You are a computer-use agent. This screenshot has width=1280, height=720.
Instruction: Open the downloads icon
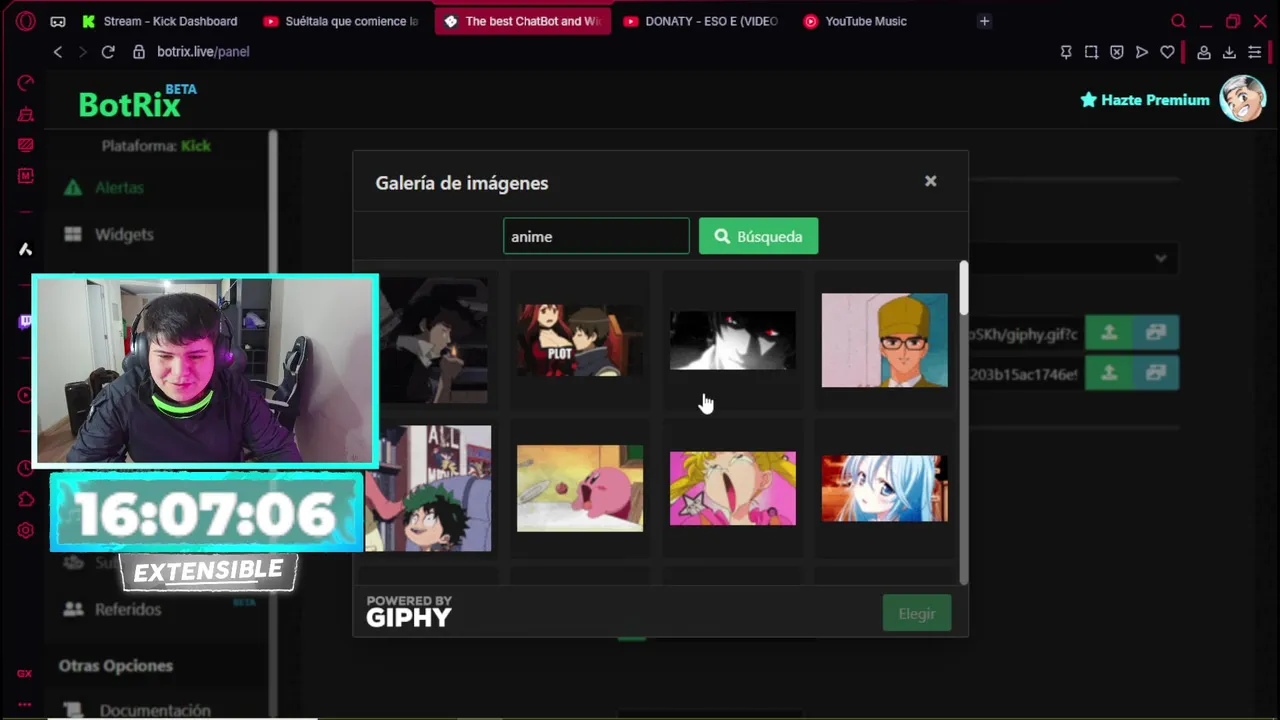1229,52
